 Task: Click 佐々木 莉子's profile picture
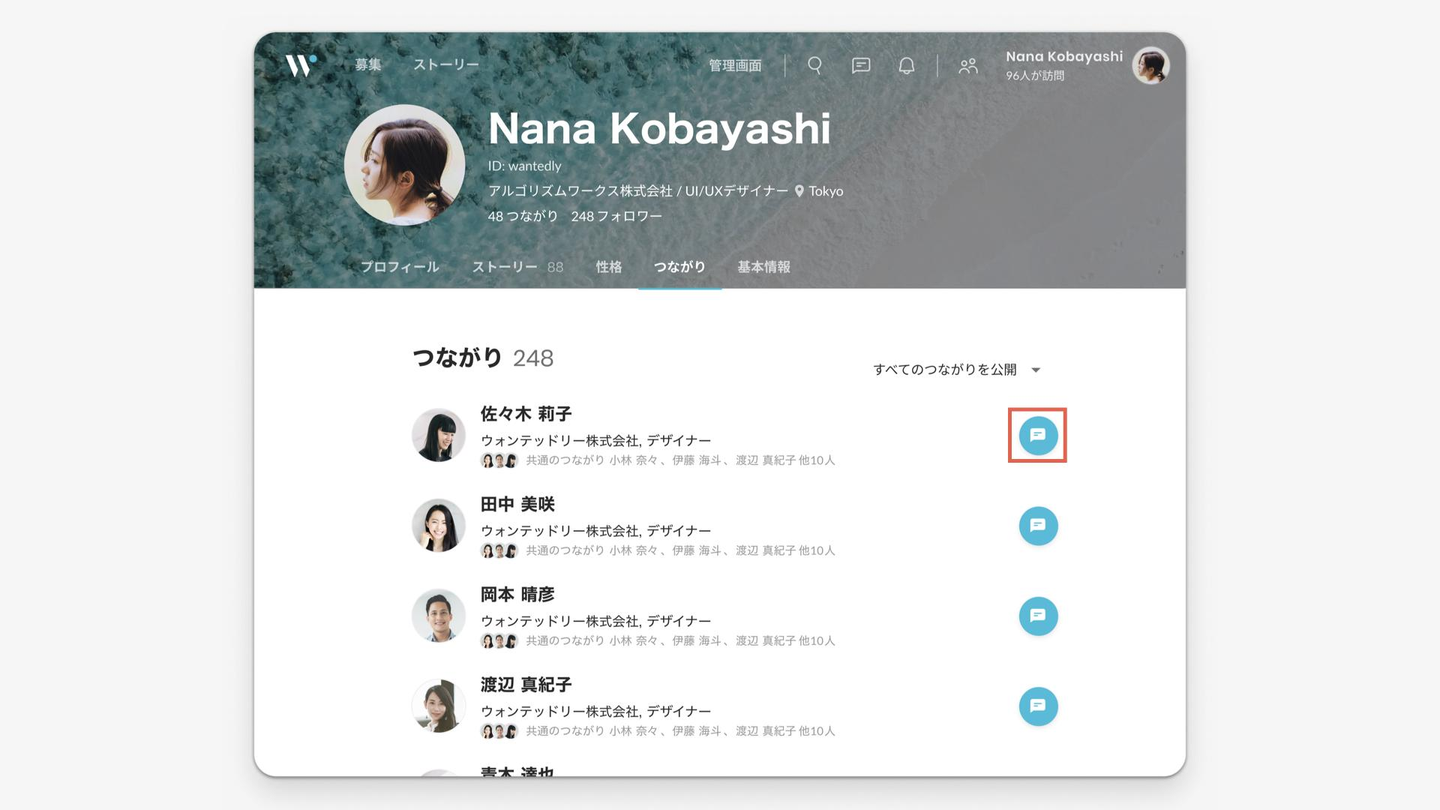[439, 435]
